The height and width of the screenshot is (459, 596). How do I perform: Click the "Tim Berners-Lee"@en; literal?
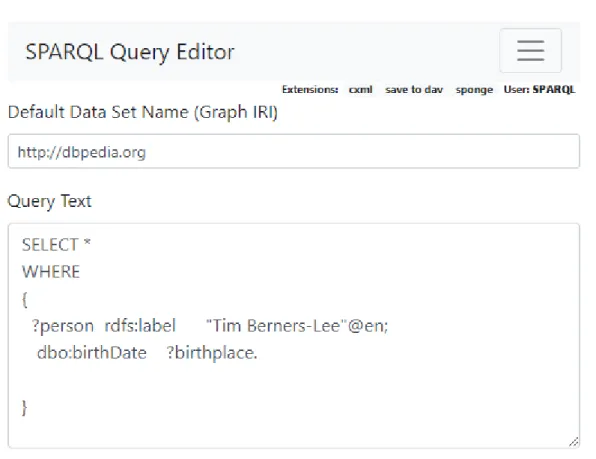(x=297, y=326)
